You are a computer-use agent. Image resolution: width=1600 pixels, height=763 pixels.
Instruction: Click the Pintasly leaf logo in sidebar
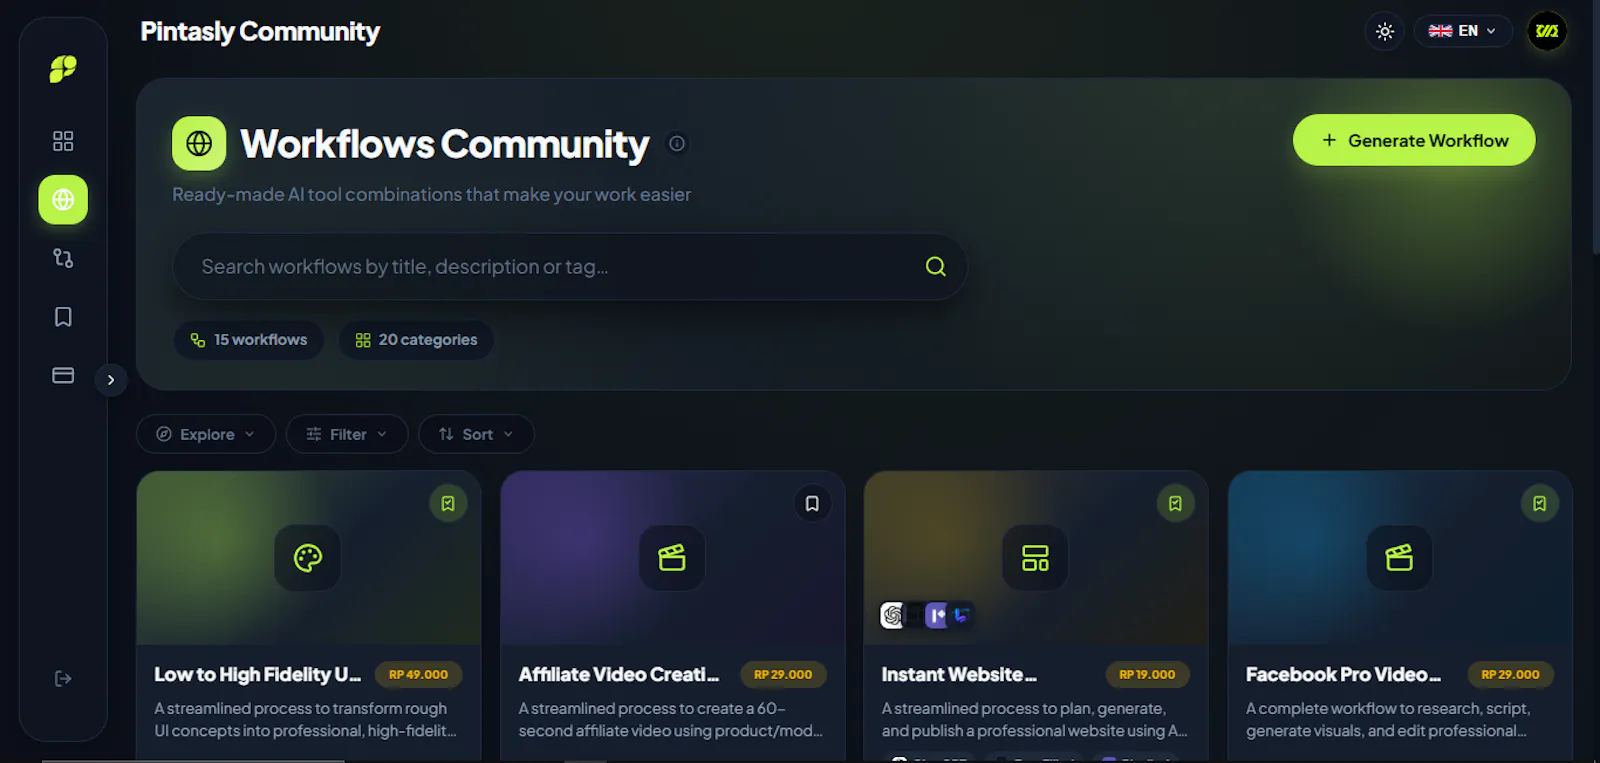(x=63, y=69)
